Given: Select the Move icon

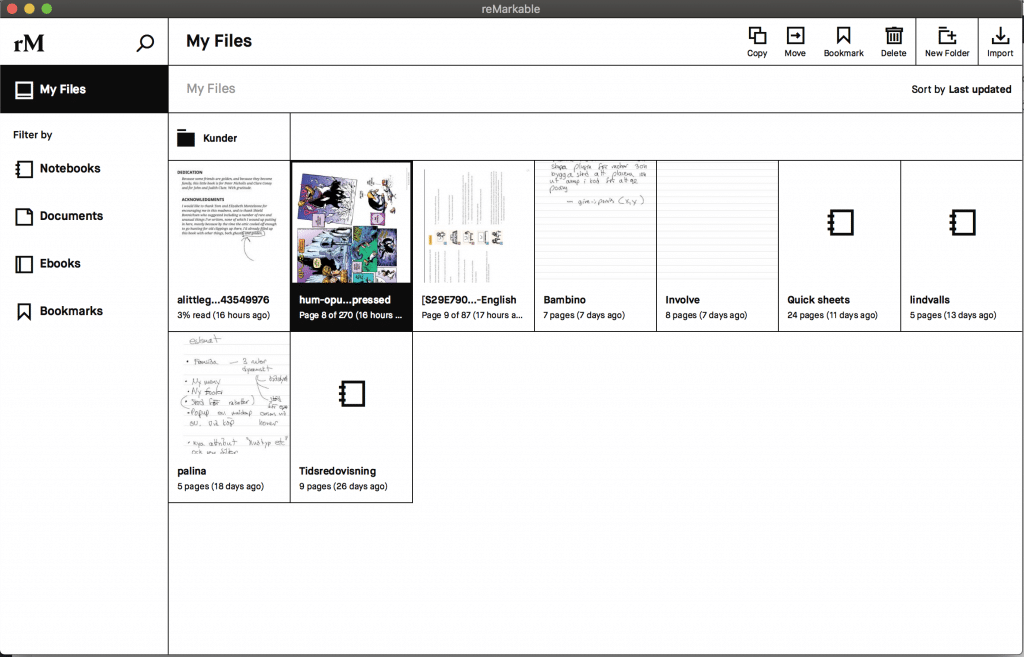Looking at the screenshot, I should [795, 40].
